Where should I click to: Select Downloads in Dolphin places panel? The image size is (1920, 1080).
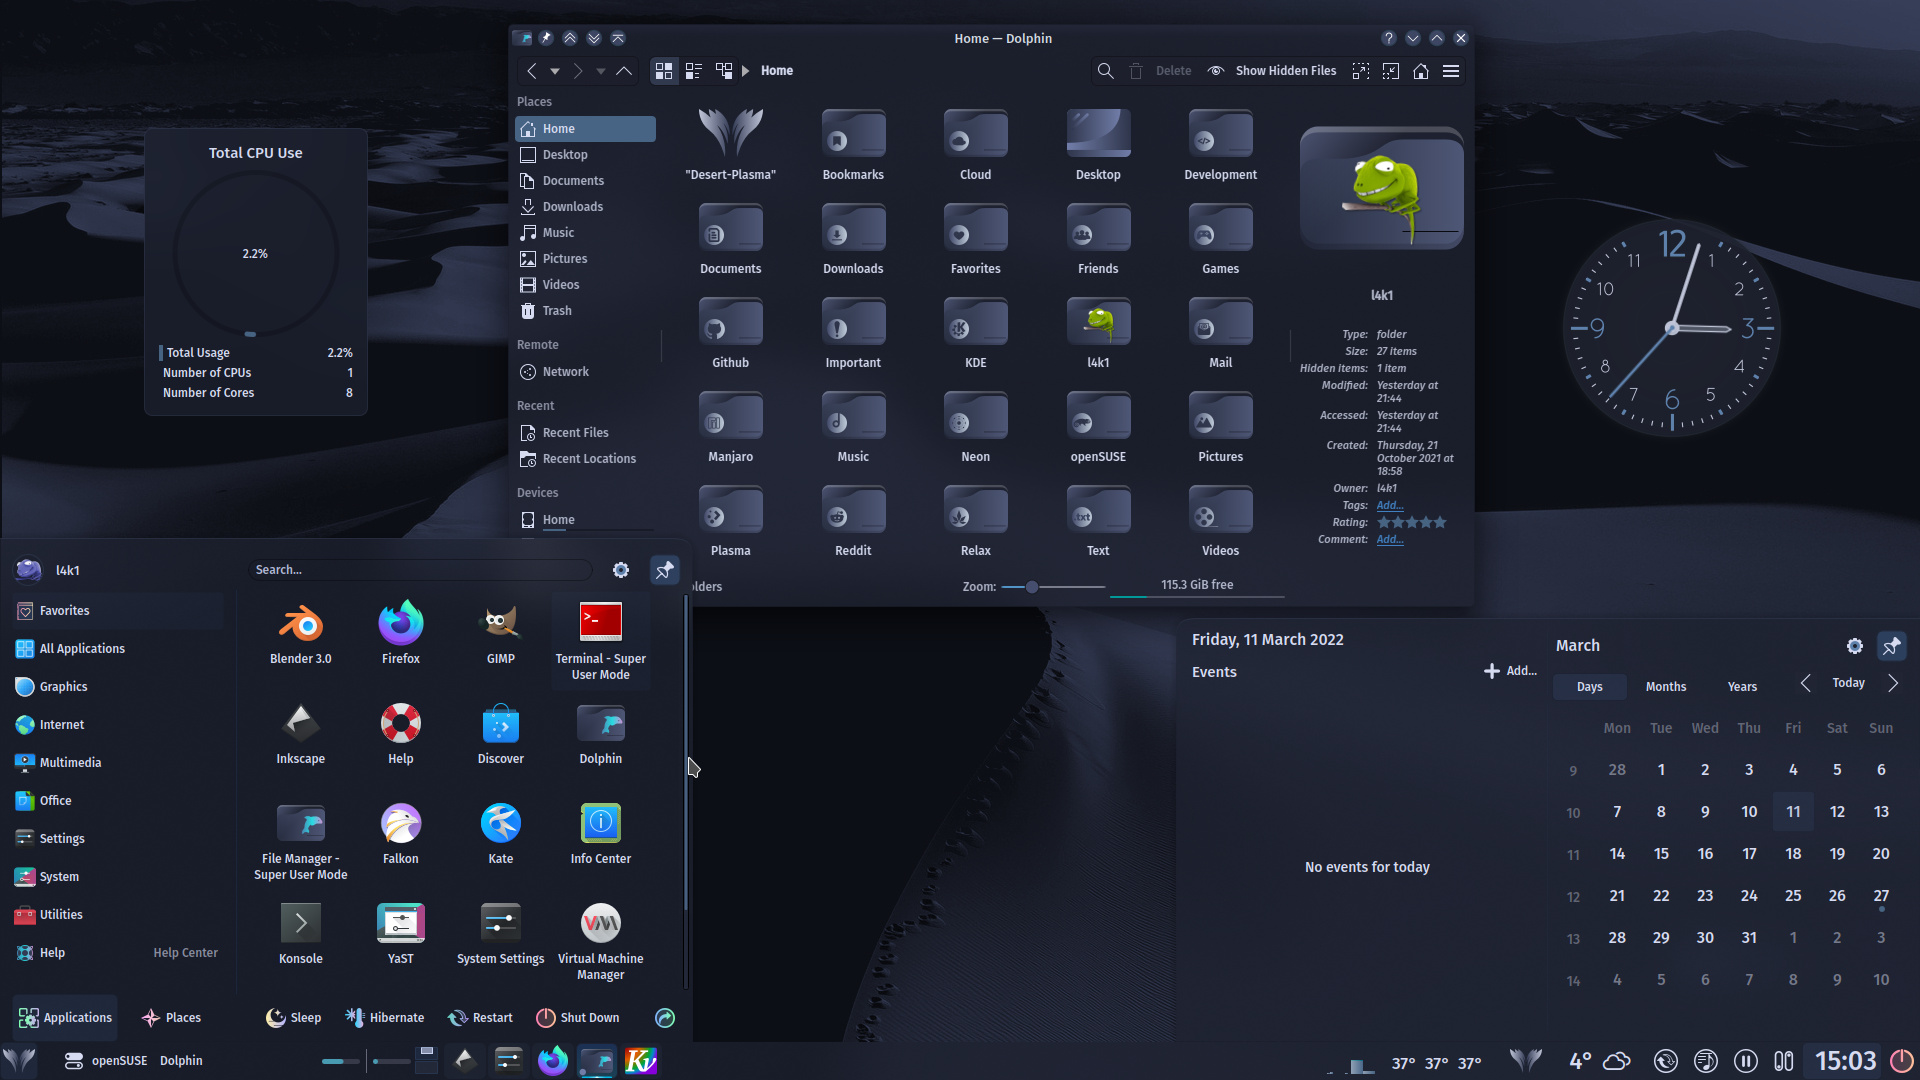point(585,207)
